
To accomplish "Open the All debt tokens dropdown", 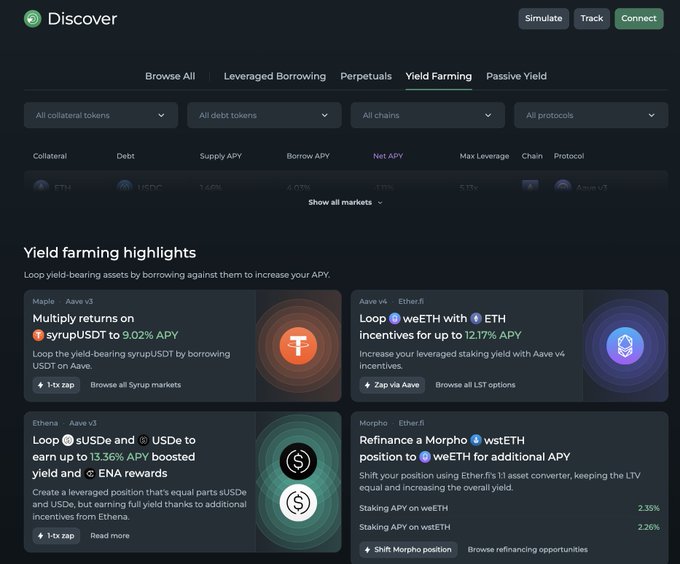I will (264, 115).
